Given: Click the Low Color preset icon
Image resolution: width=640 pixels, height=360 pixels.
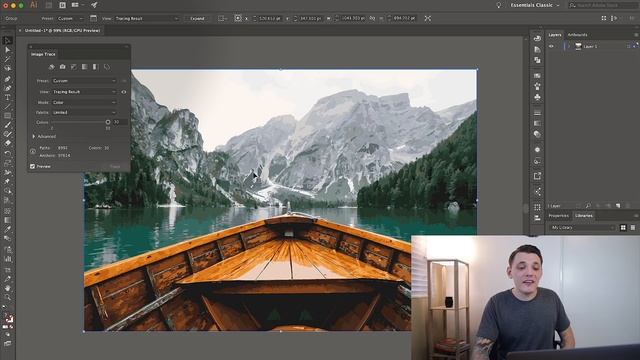Looking at the screenshot, I should point(73,67).
